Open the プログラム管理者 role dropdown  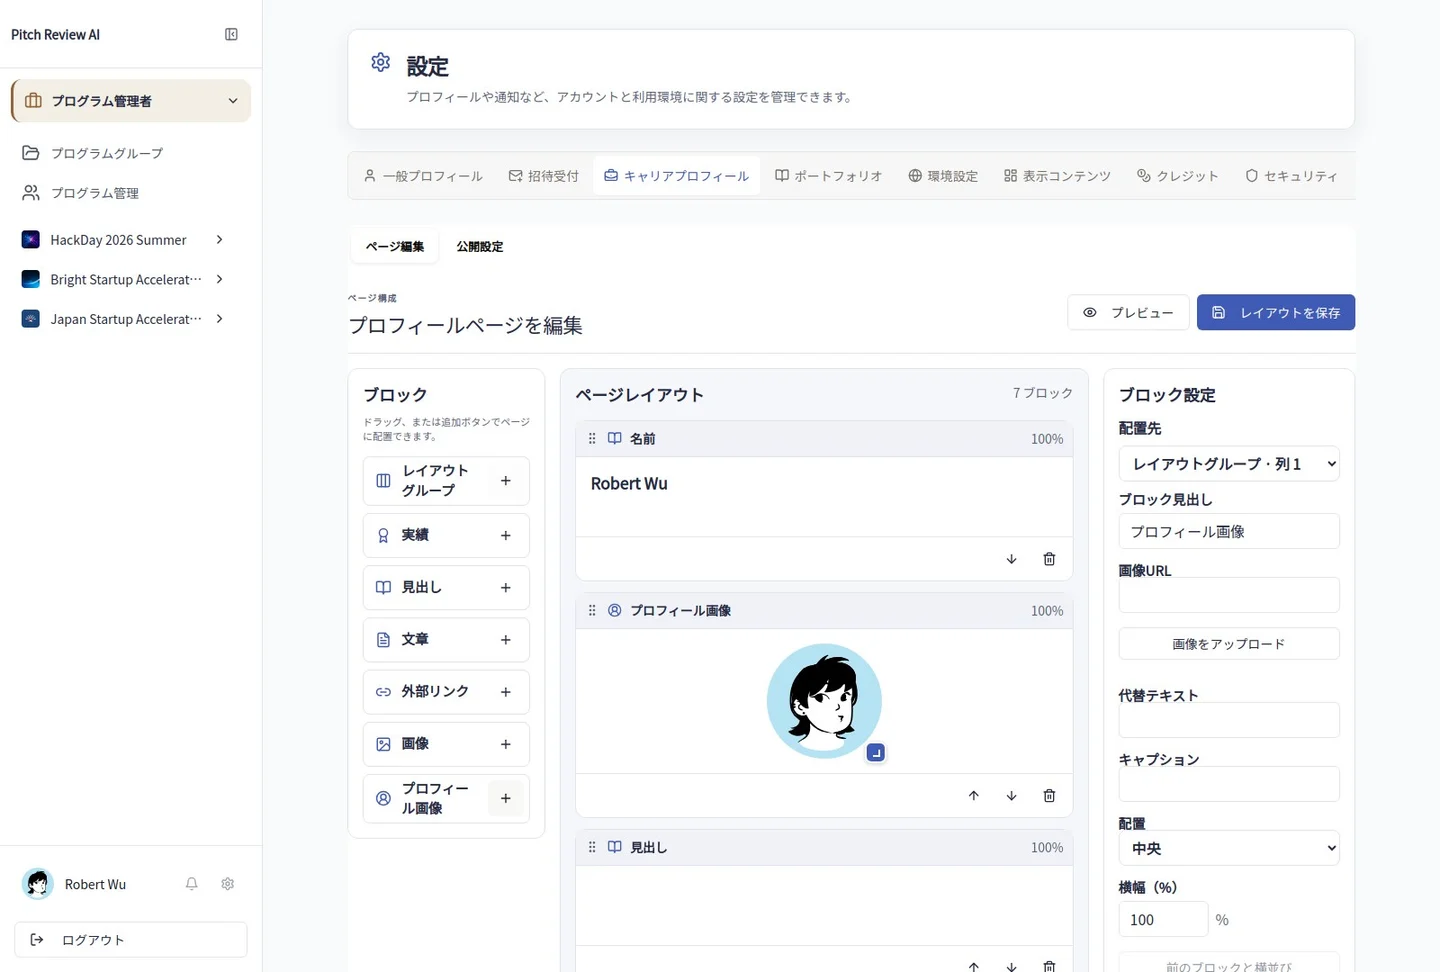pyautogui.click(x=131, y=101)
